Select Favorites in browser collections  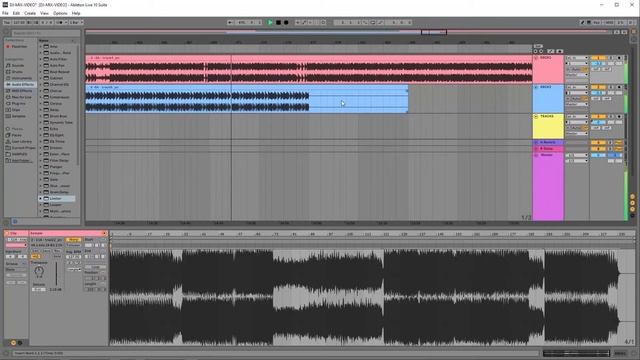(x=19, y=47)
